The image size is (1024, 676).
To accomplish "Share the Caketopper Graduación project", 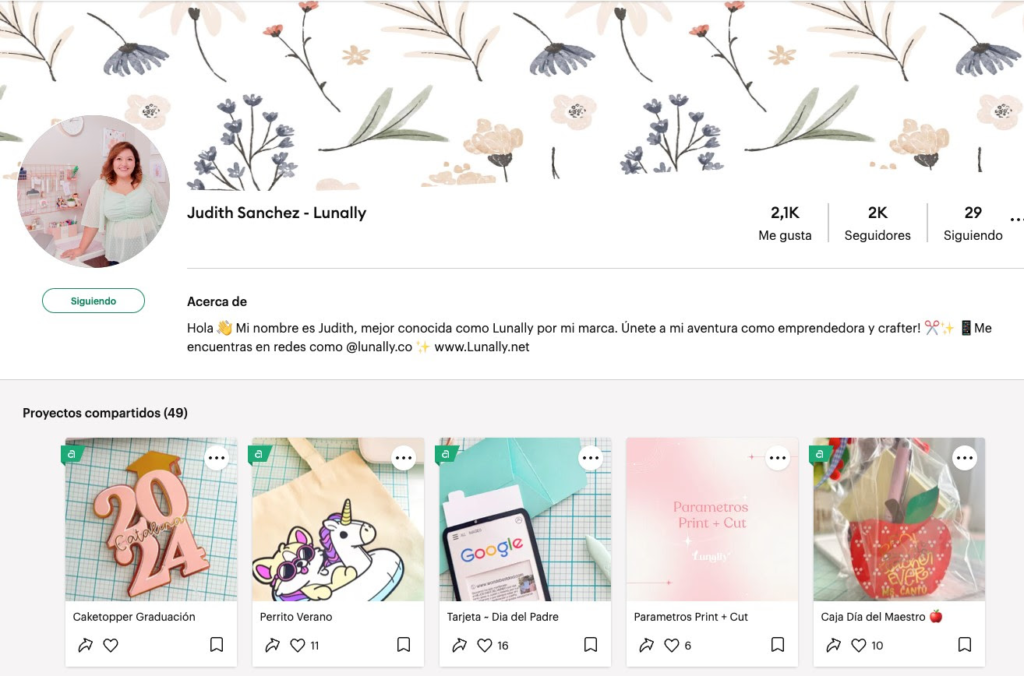I will pyautogui.click(x=86, y=645).
